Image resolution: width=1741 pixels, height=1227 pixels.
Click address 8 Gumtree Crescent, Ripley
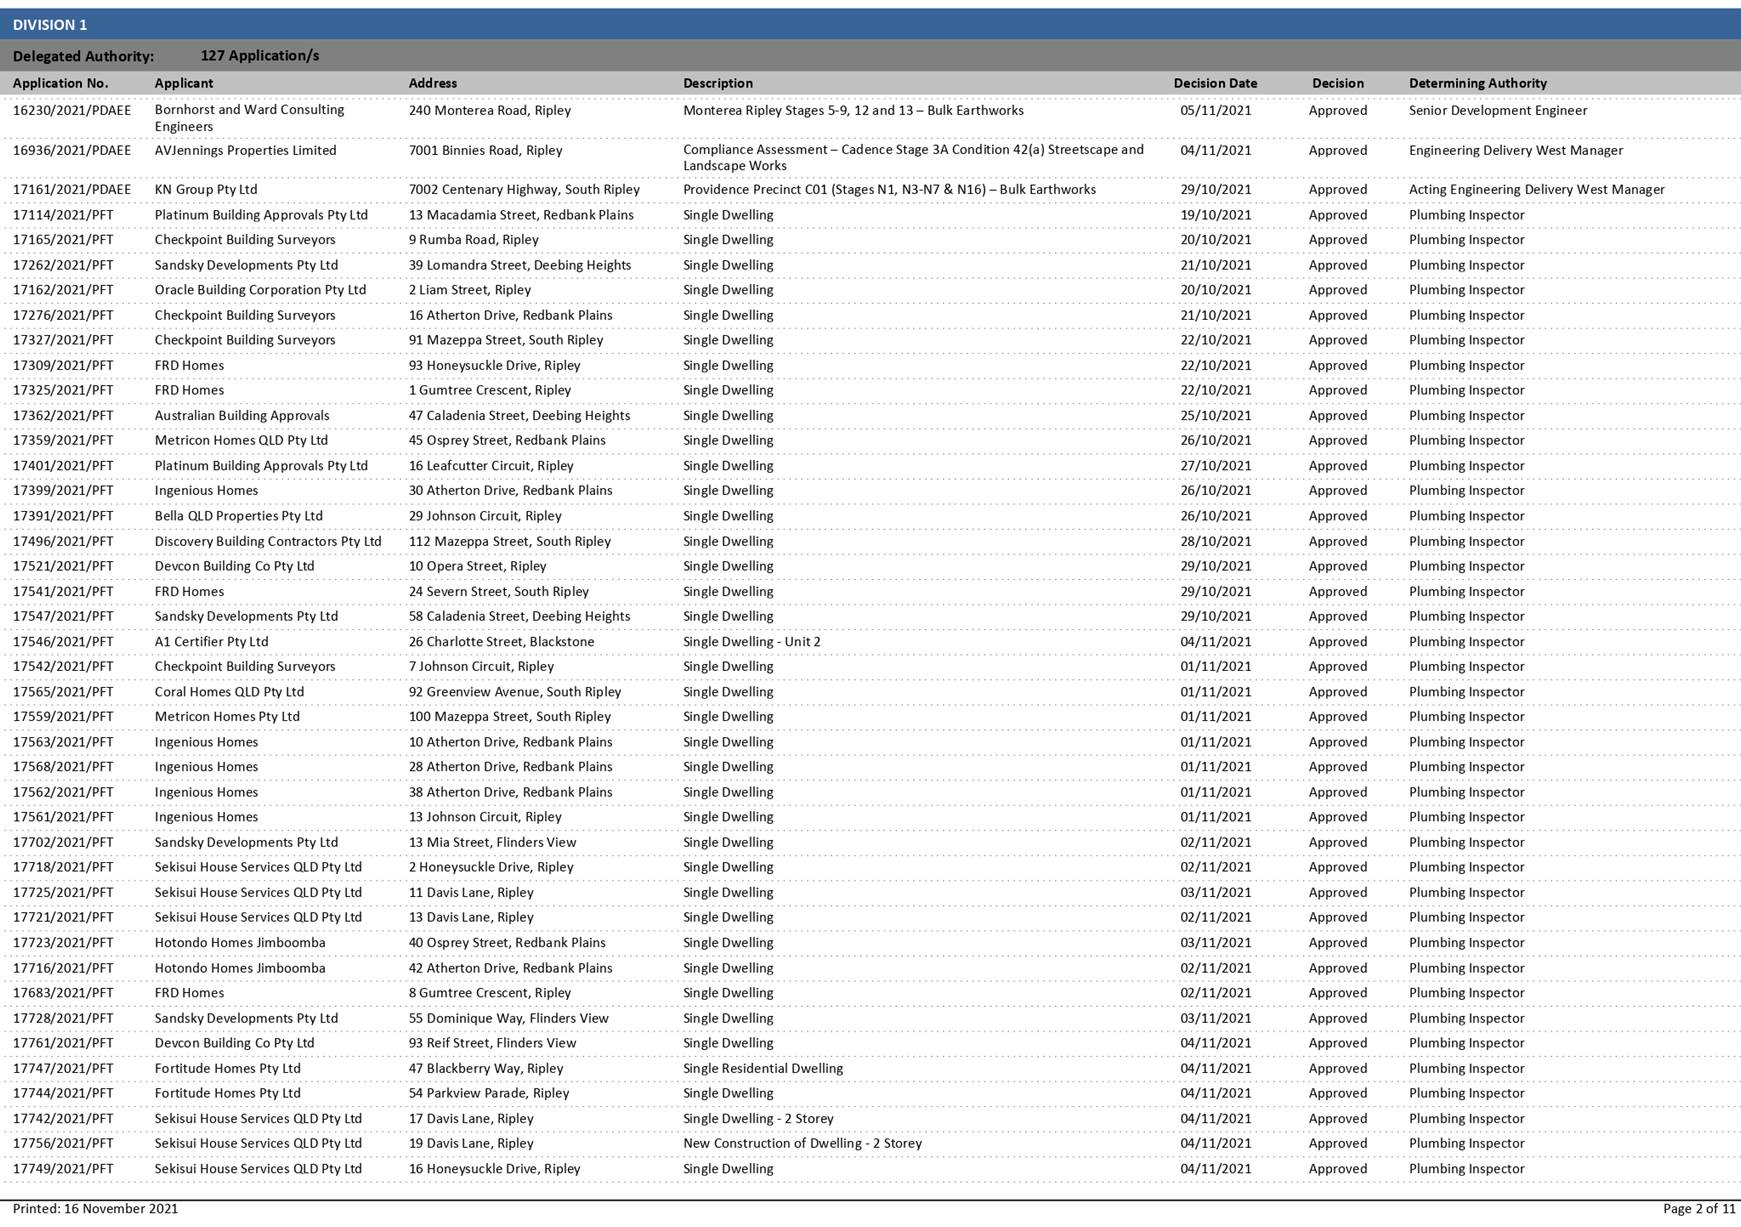pos(490,993)
